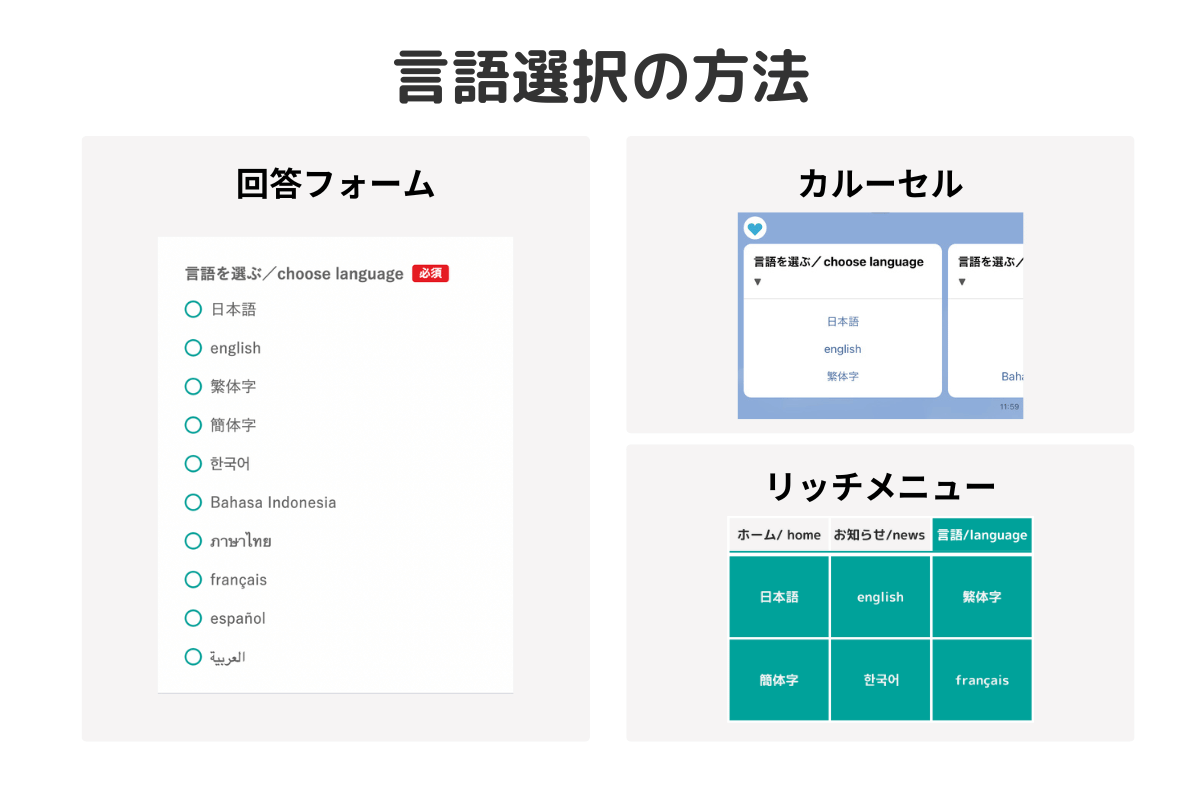Select the 日本語 radio button
The image size is (1200, 800).
tap(193, 309)
